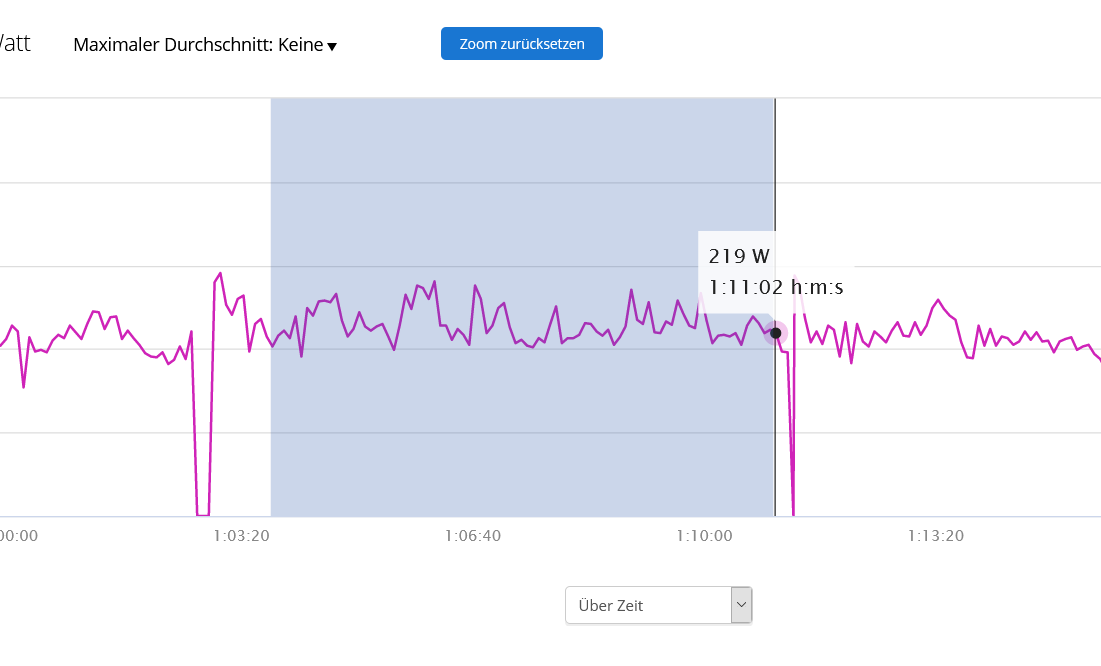Click the 1:10:00 time axis label
This screenshot has width=1101, height=666.
click(x=704, y=536)
